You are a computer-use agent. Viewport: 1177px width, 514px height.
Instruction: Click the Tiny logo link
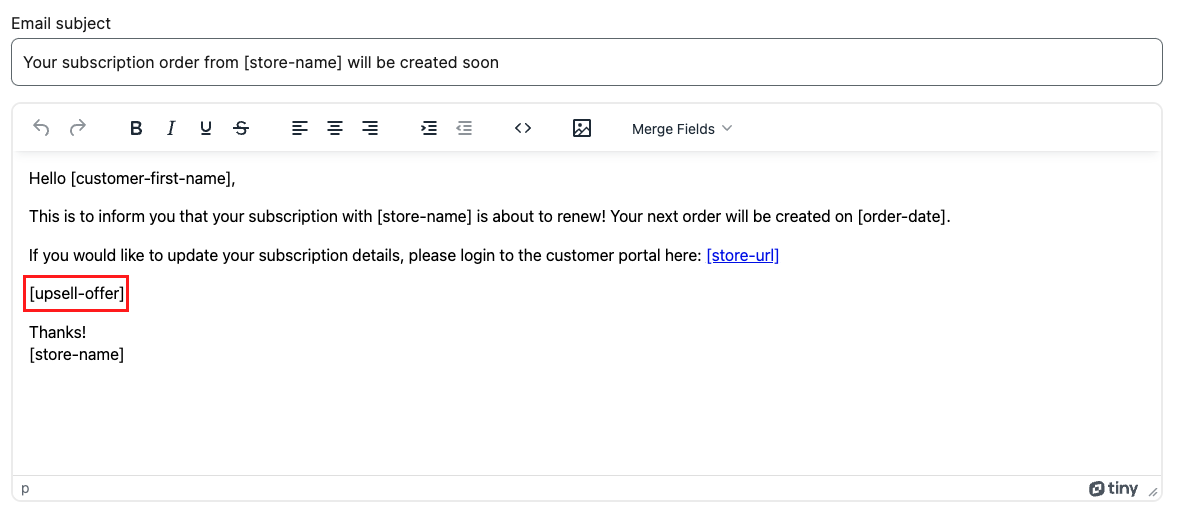click(1113, 488)
